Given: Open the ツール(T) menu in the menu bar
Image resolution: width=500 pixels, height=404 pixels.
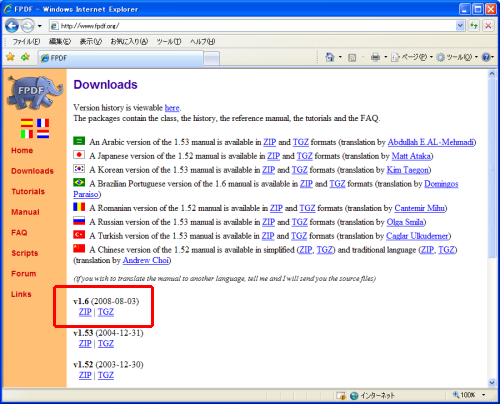Looking at the screenshot, I should coord(169,42).
